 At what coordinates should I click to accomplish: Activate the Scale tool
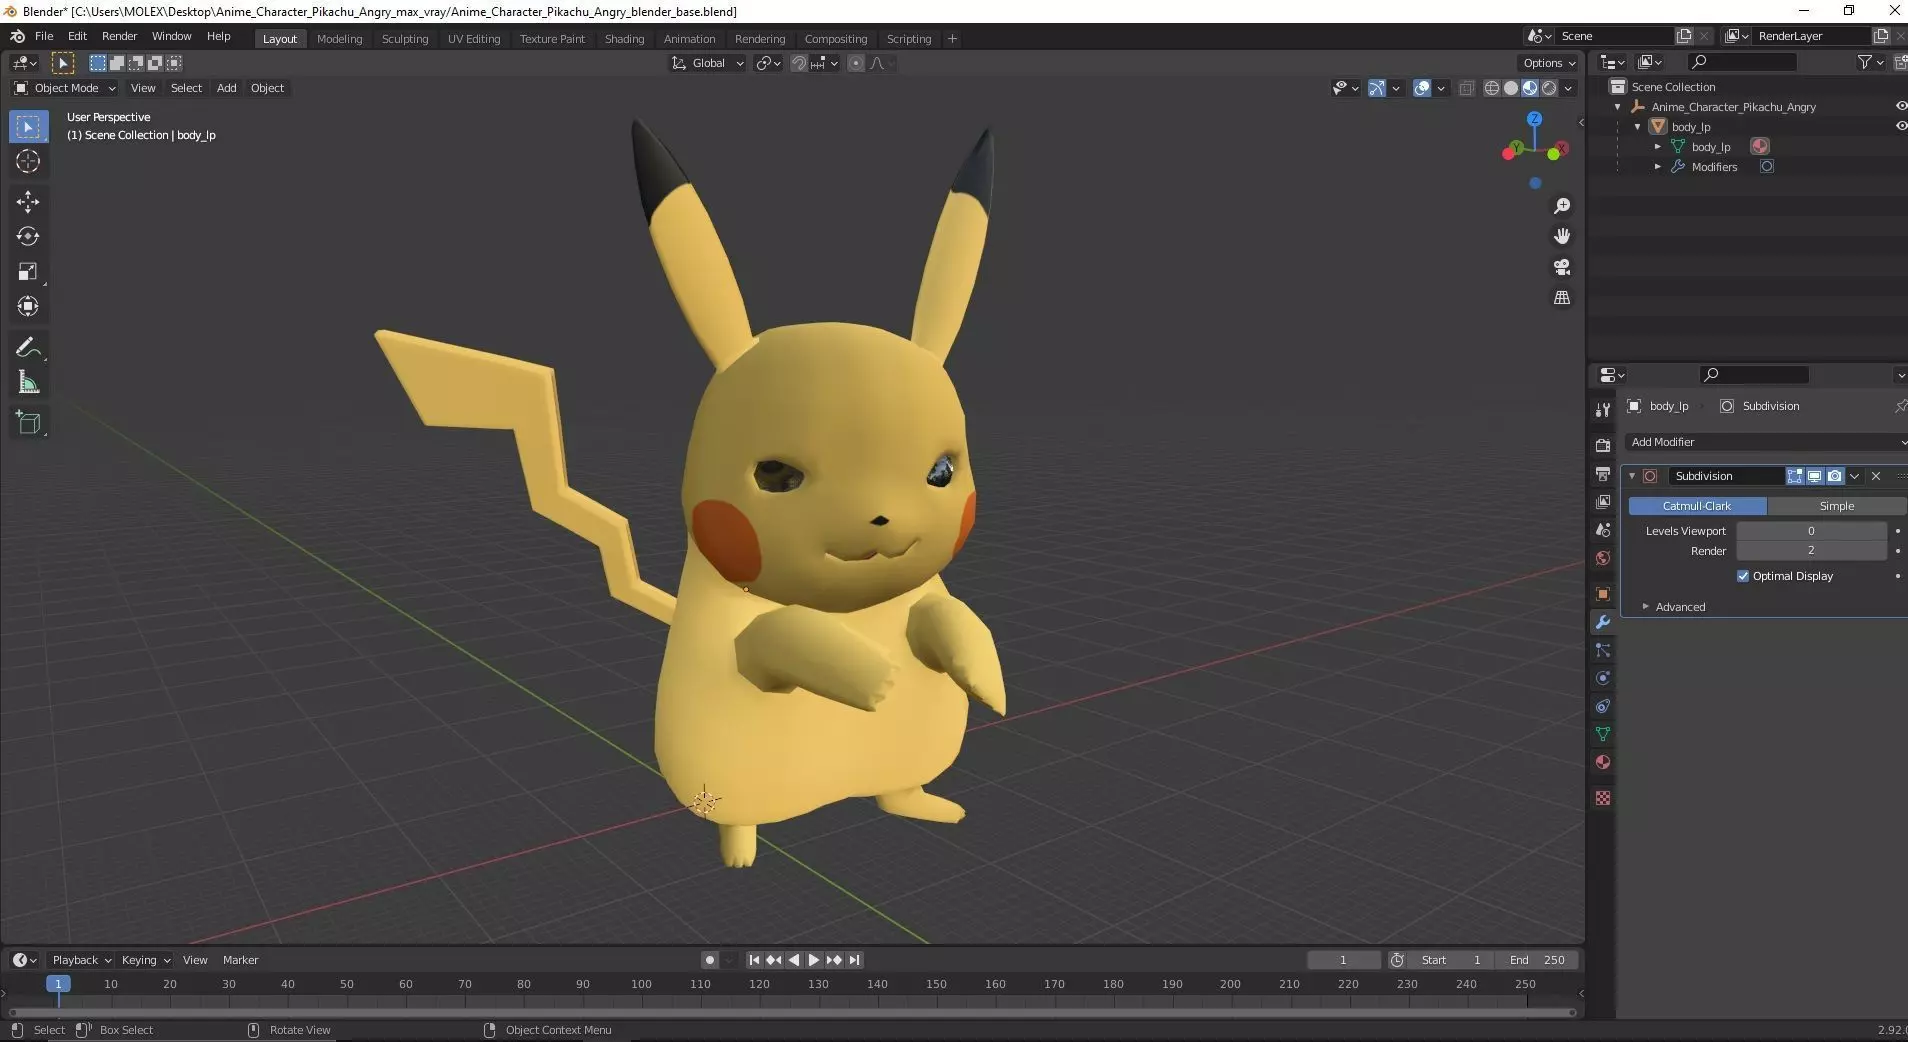[28, 271]
